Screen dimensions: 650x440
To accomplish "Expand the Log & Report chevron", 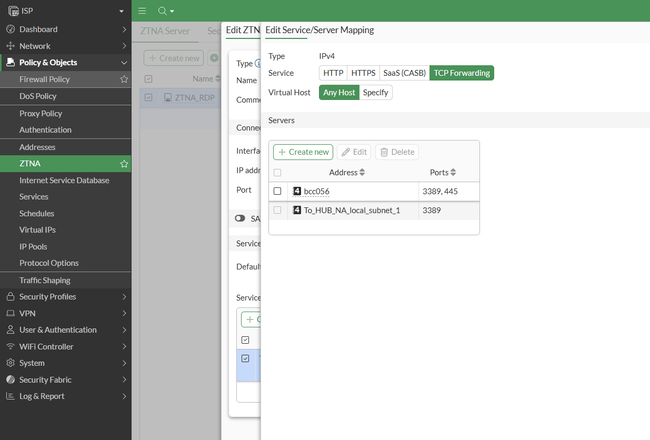I will click(124, 396).
